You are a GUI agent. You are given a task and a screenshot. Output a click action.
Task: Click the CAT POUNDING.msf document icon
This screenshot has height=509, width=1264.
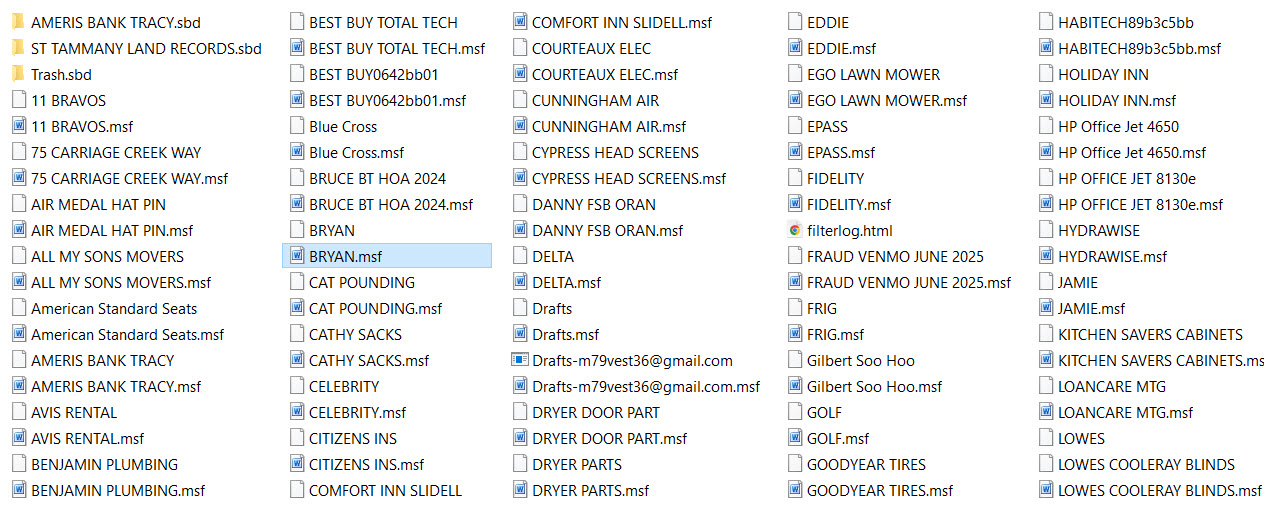point(296,308)
